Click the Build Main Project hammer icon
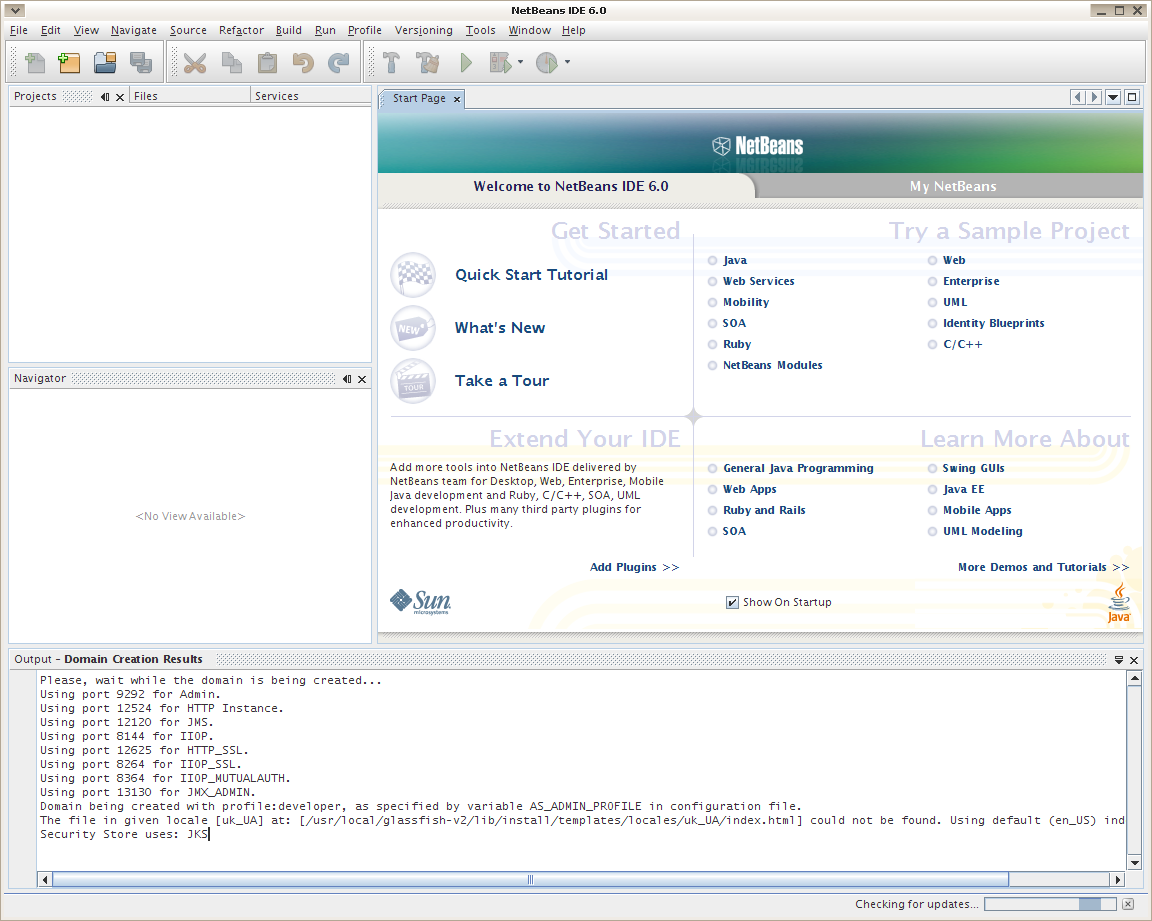 coord(392,62)
